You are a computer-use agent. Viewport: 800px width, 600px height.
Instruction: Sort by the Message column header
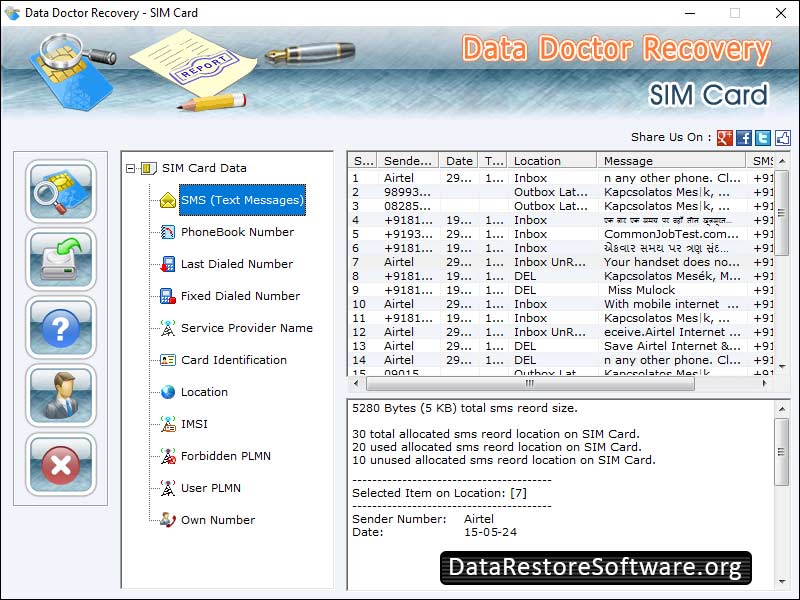[x=671, y=161]
